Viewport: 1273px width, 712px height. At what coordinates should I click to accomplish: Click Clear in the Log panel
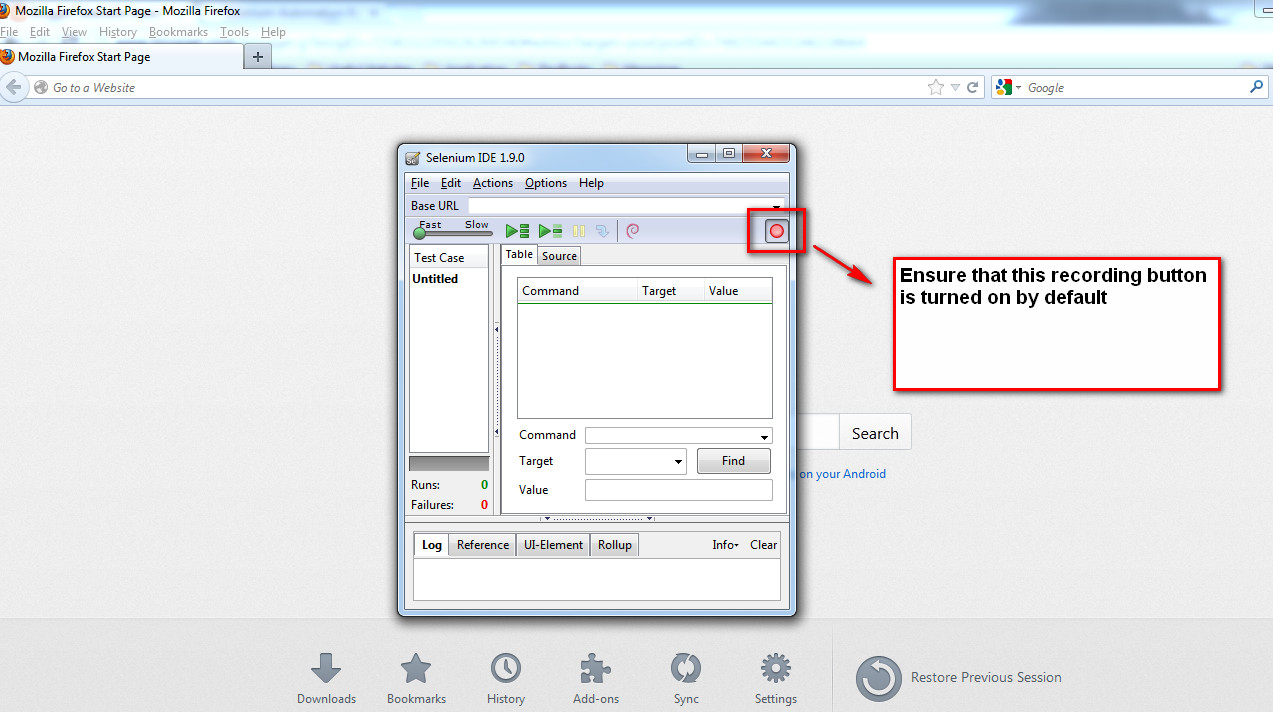pos(763,544)
